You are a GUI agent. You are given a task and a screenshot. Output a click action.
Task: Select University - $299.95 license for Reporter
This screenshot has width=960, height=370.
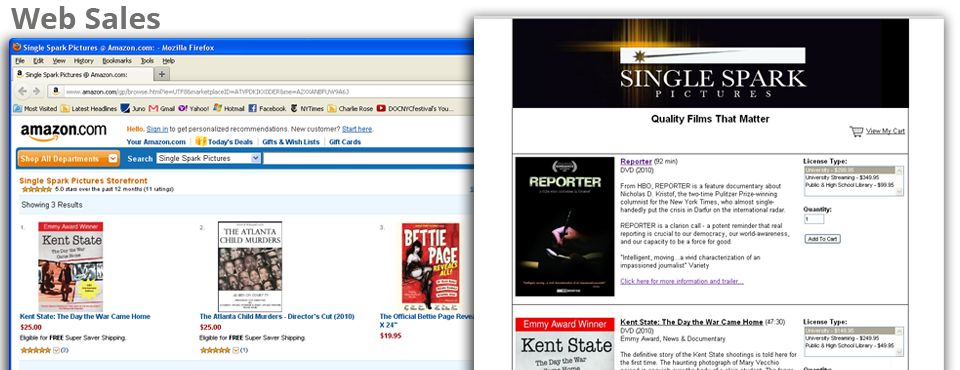[x=849, y=170]
